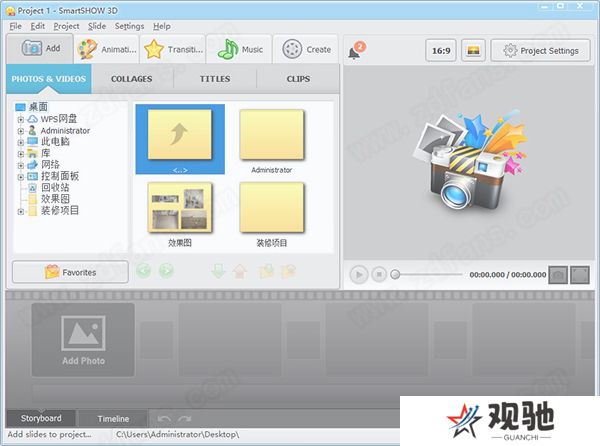Open the Project menu
The width and height of the screenshot is (600, 446).
point(66,26)
